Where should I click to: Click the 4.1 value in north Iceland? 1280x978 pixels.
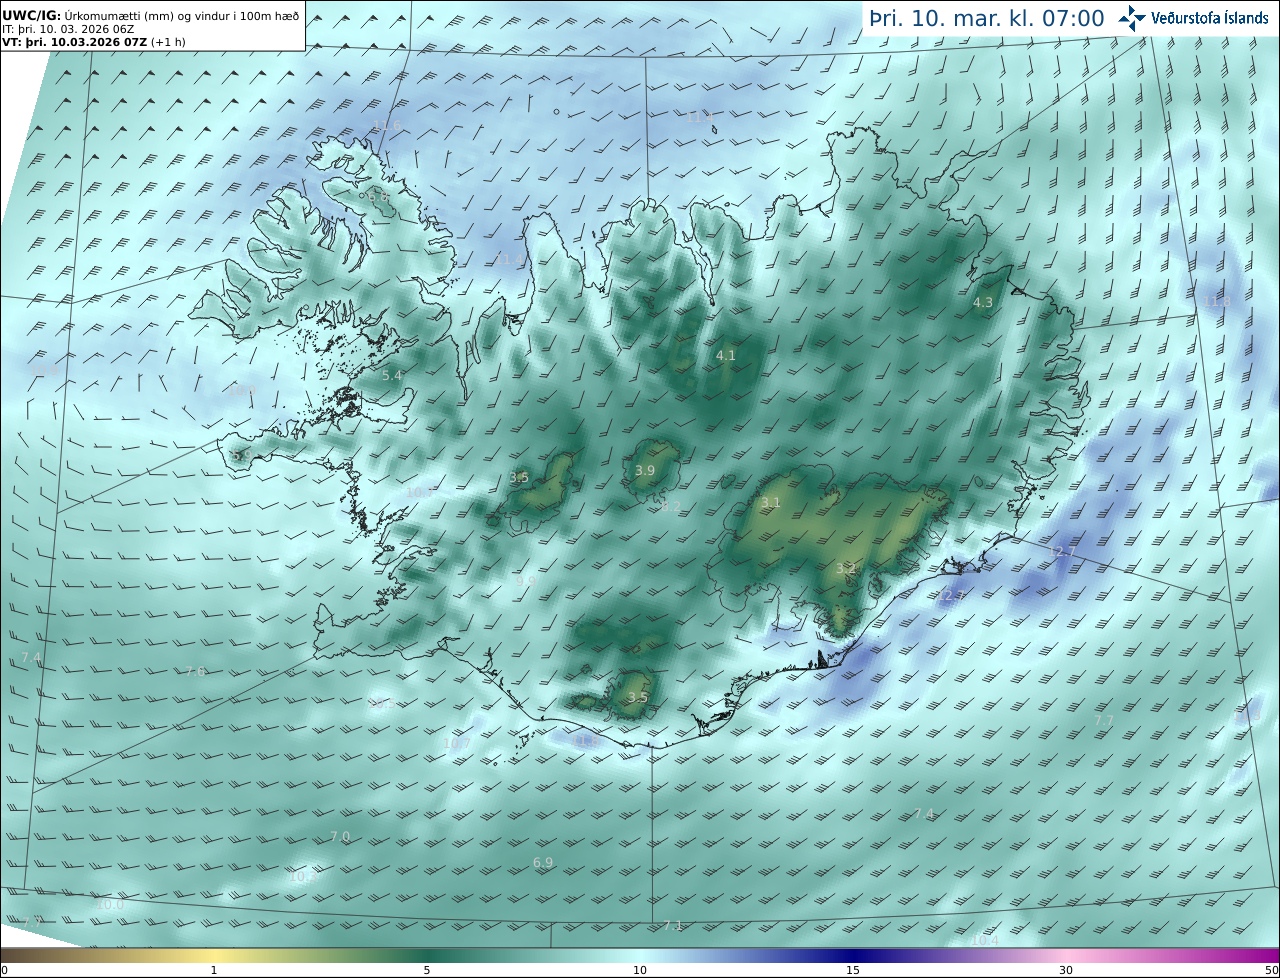point(726,355)
